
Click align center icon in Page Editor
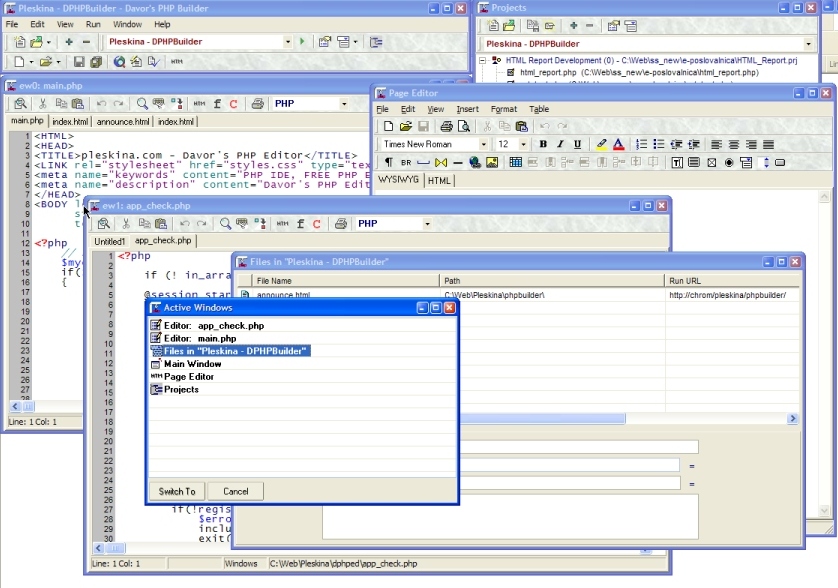pos(734,144)
